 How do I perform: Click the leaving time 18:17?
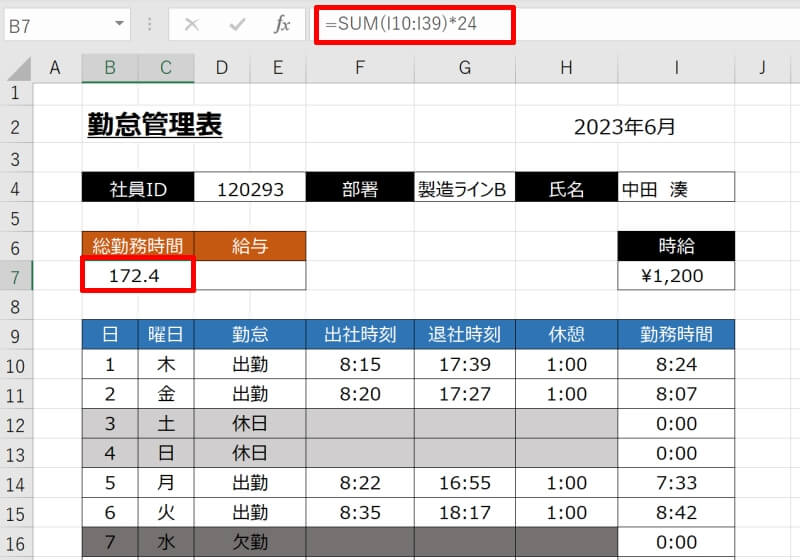coord(464,512)
